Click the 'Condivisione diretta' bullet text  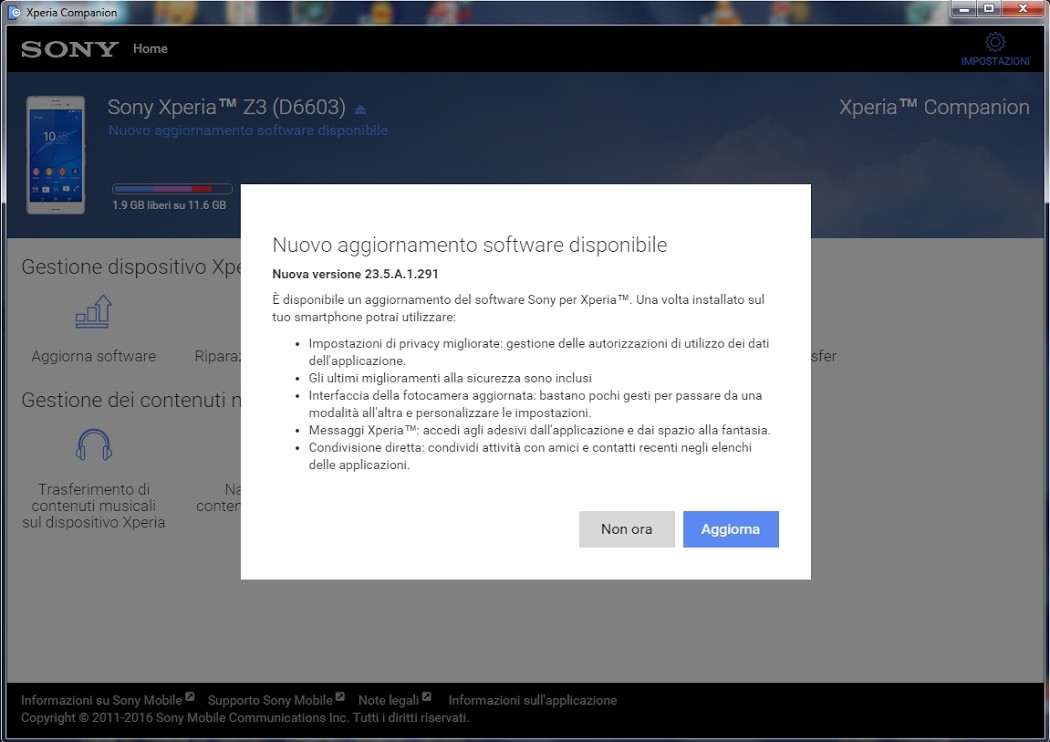(530, 456)
